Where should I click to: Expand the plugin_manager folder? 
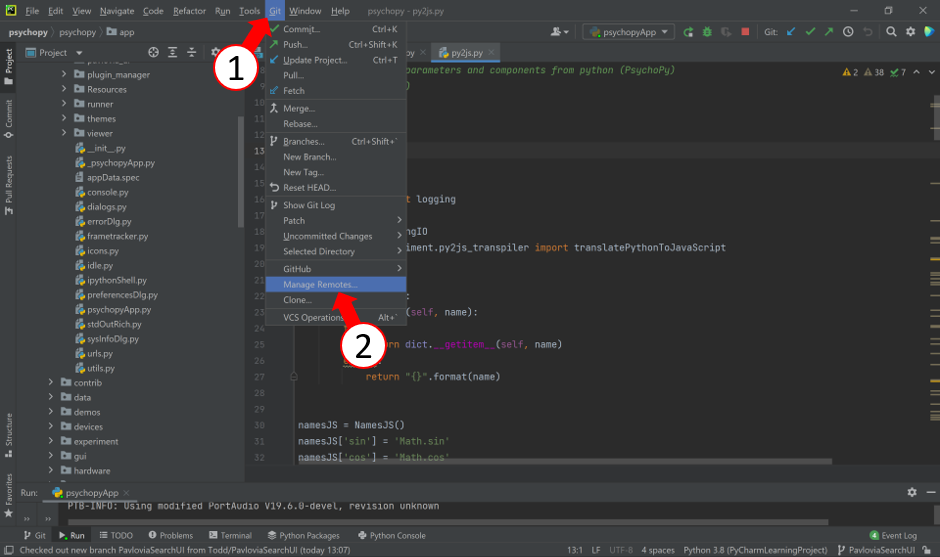pos(64,74)
